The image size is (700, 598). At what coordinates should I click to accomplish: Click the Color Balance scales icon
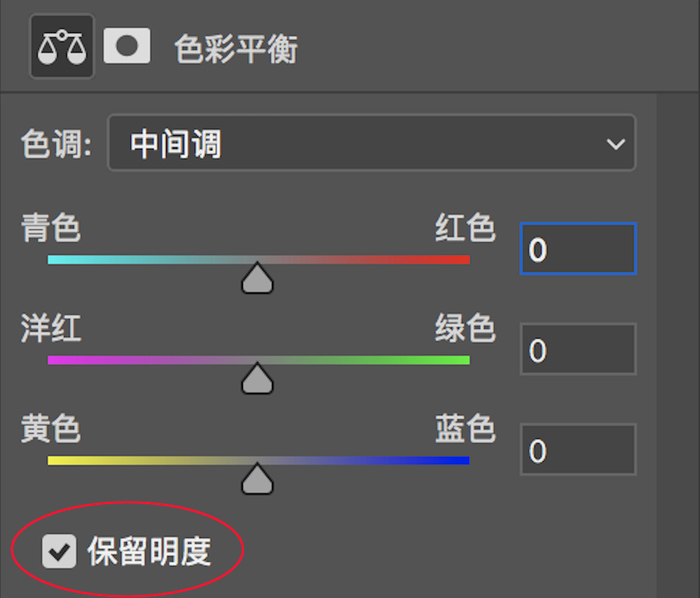tap(62, 46)
